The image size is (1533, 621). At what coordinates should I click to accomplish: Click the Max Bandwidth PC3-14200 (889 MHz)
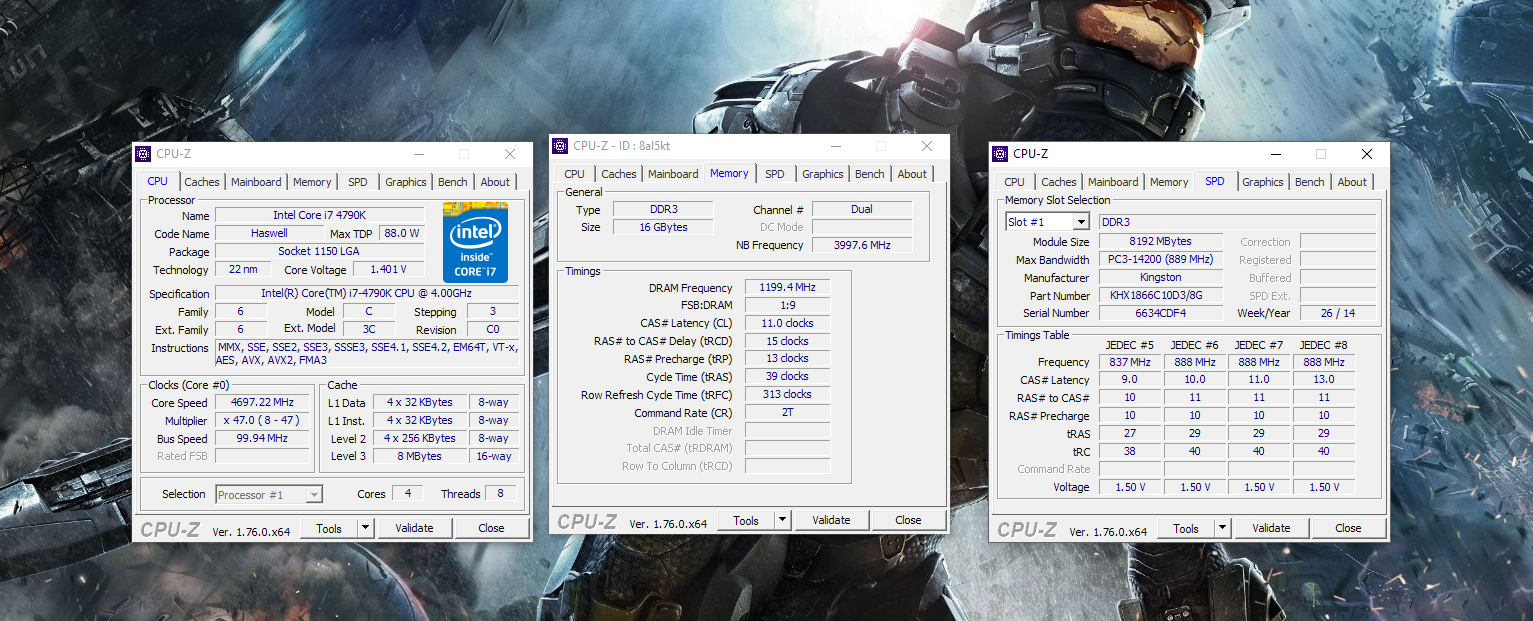point(1161,260)
